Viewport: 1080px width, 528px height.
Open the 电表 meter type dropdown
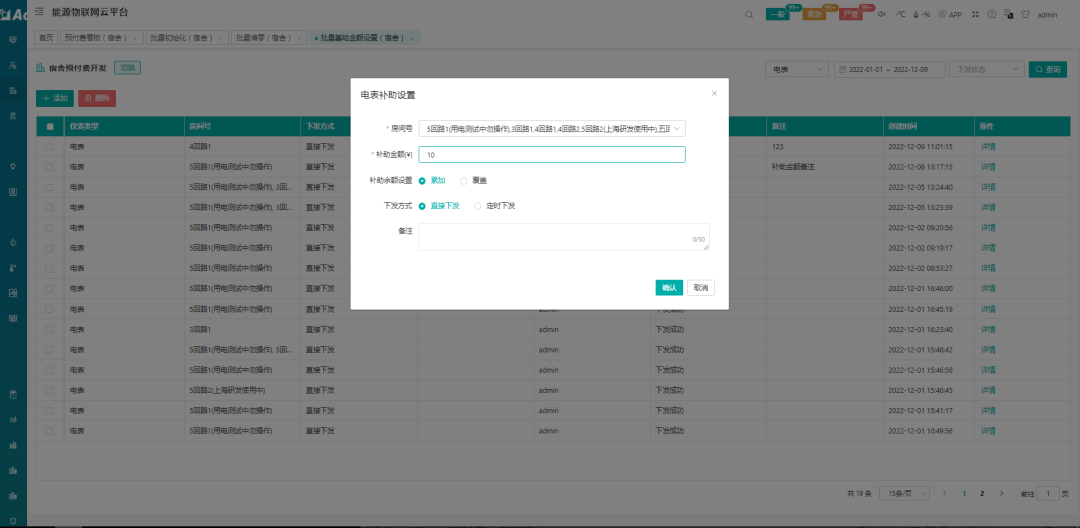pos(797,70)
